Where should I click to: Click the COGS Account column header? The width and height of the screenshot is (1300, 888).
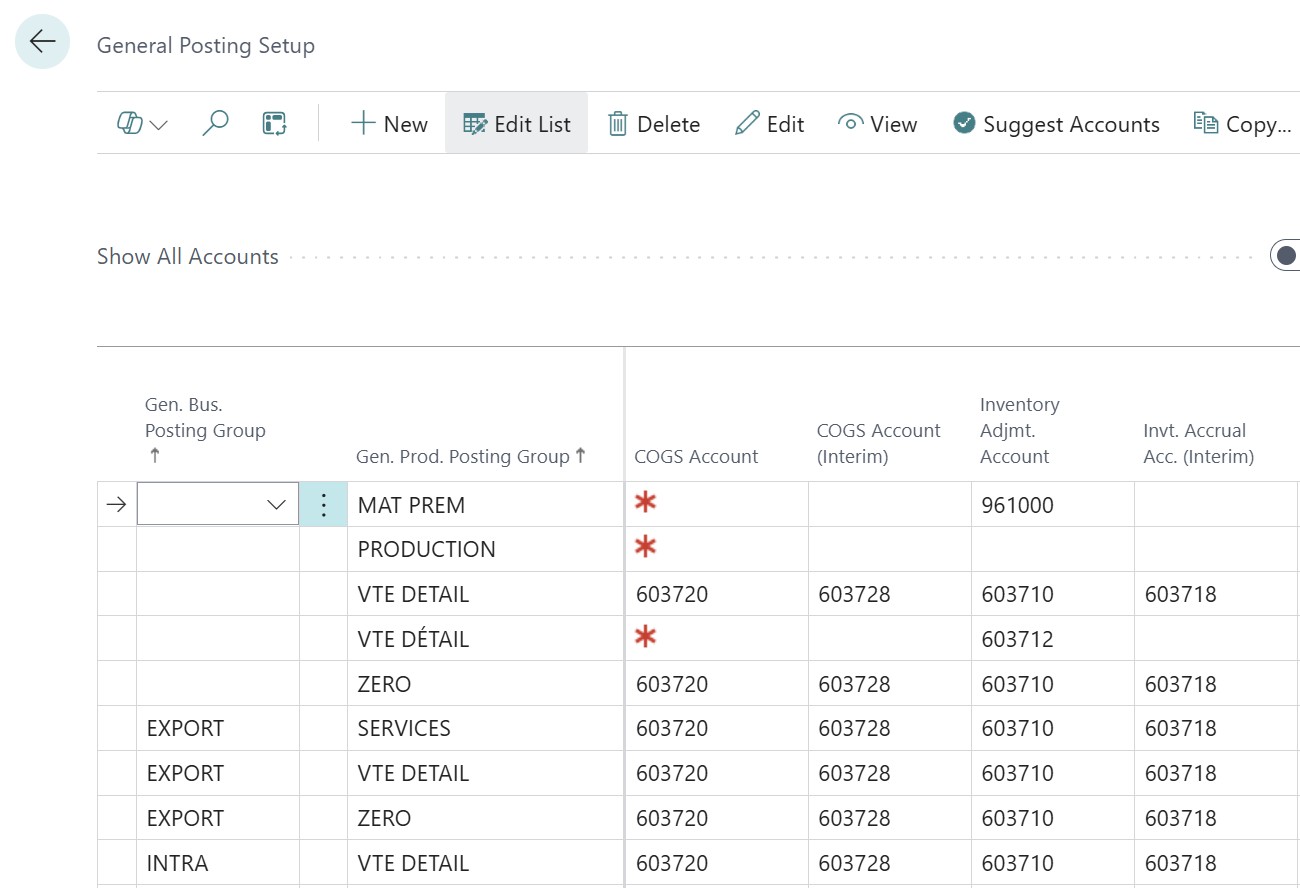point(696,457)
